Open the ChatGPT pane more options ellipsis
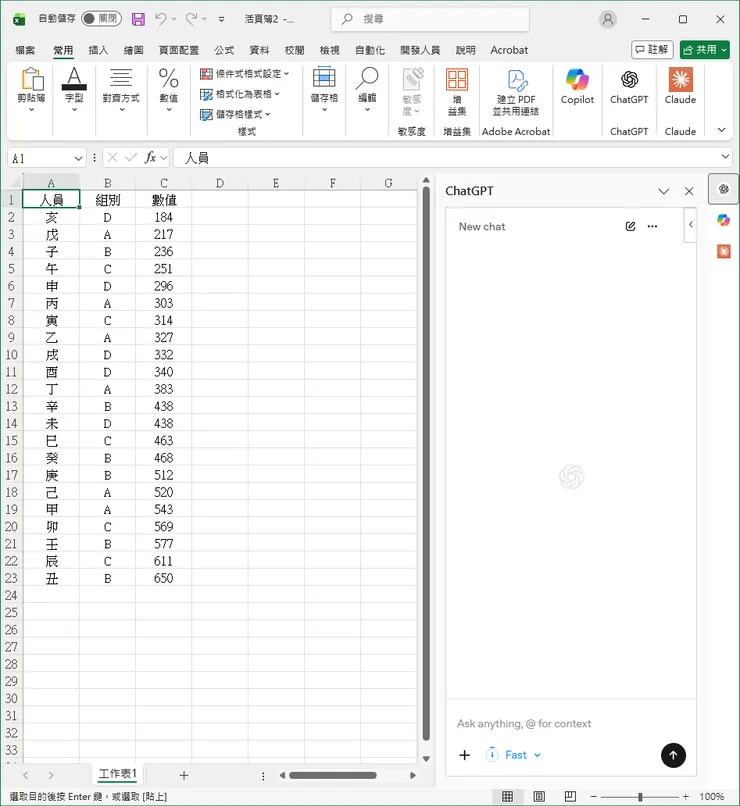The width and height of the screenshot is (740, 806). pyautogui.click(x=652, y=226)
